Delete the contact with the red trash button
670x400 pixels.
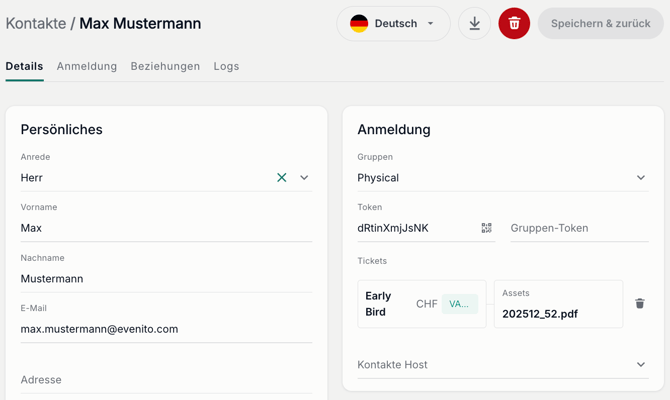514,24
